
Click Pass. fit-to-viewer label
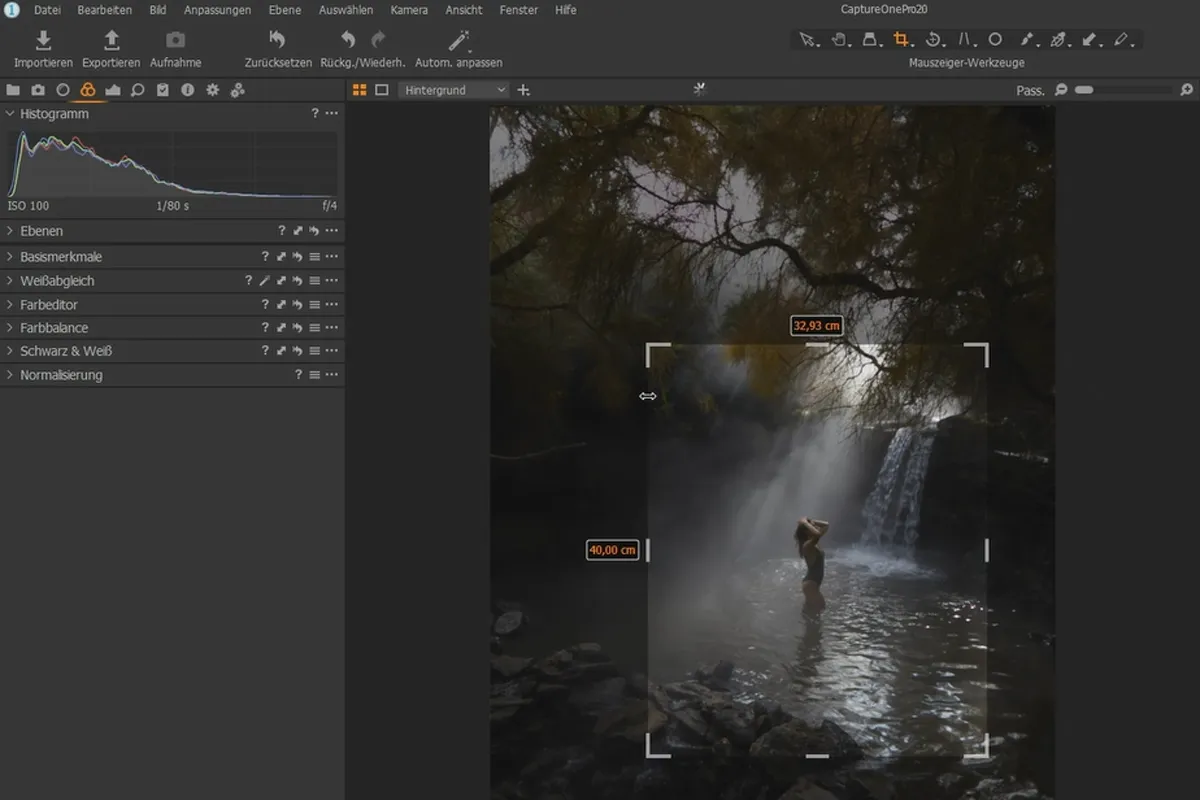pos(1030,90)
